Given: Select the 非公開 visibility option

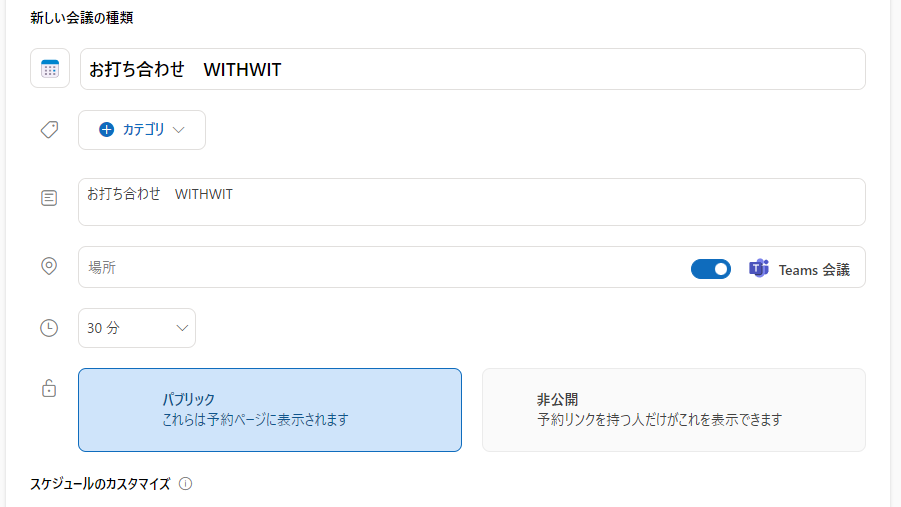Looking at the screenshot, I should point(673,410).
